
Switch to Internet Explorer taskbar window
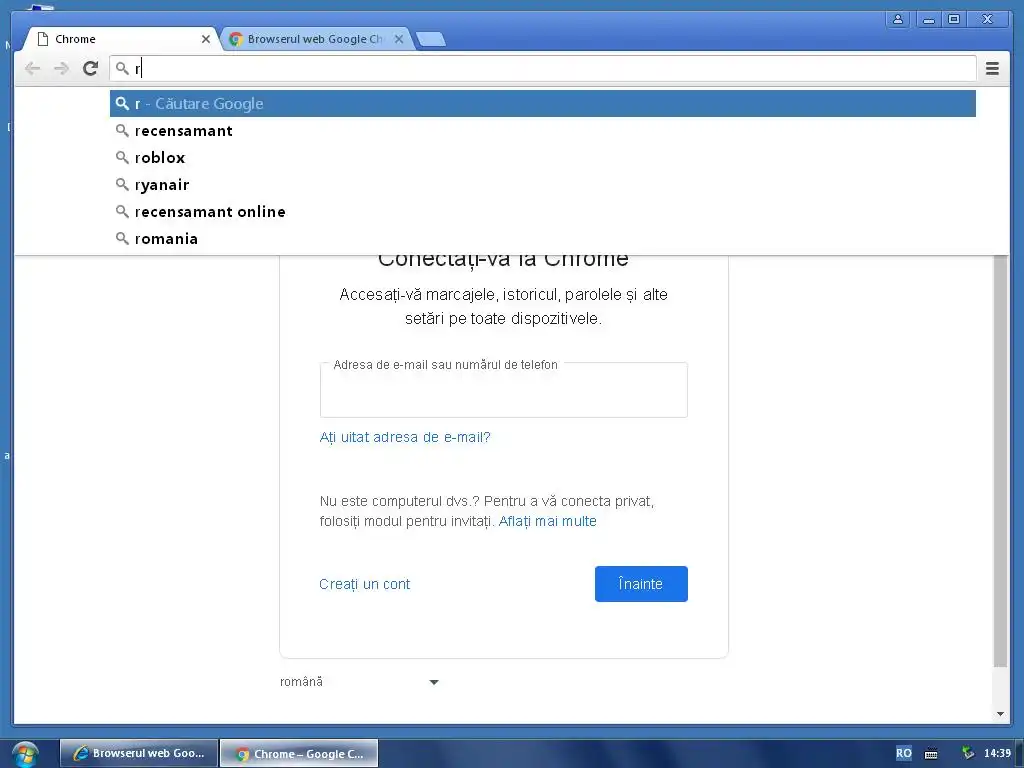139,753
